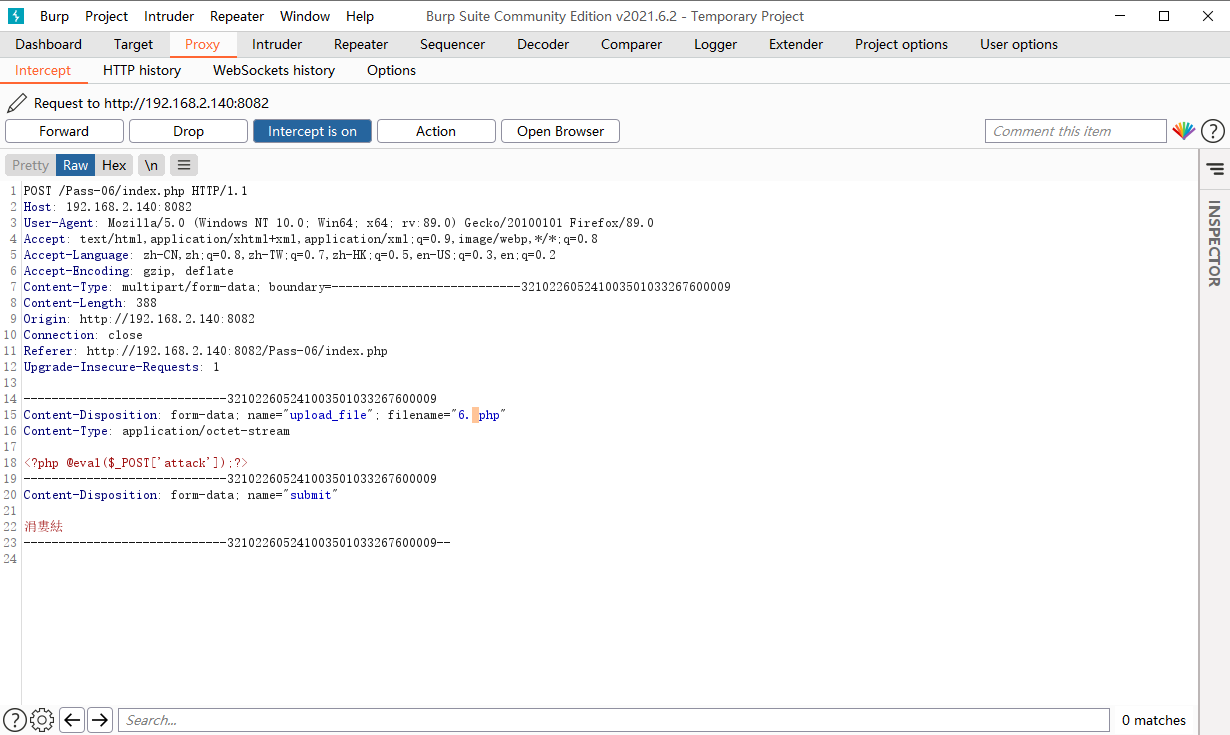1230x735 pixels.
Task: Click the Comment this item field
Action: 1076,131
